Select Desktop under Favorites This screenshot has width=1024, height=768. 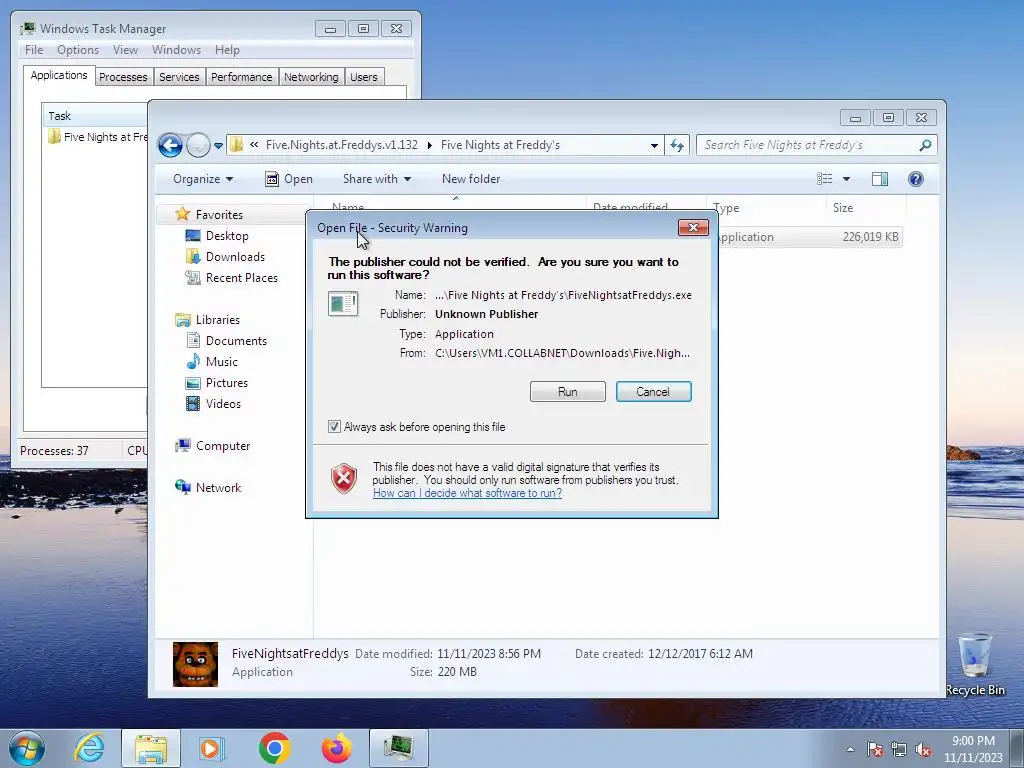click(x=227, y=236)
